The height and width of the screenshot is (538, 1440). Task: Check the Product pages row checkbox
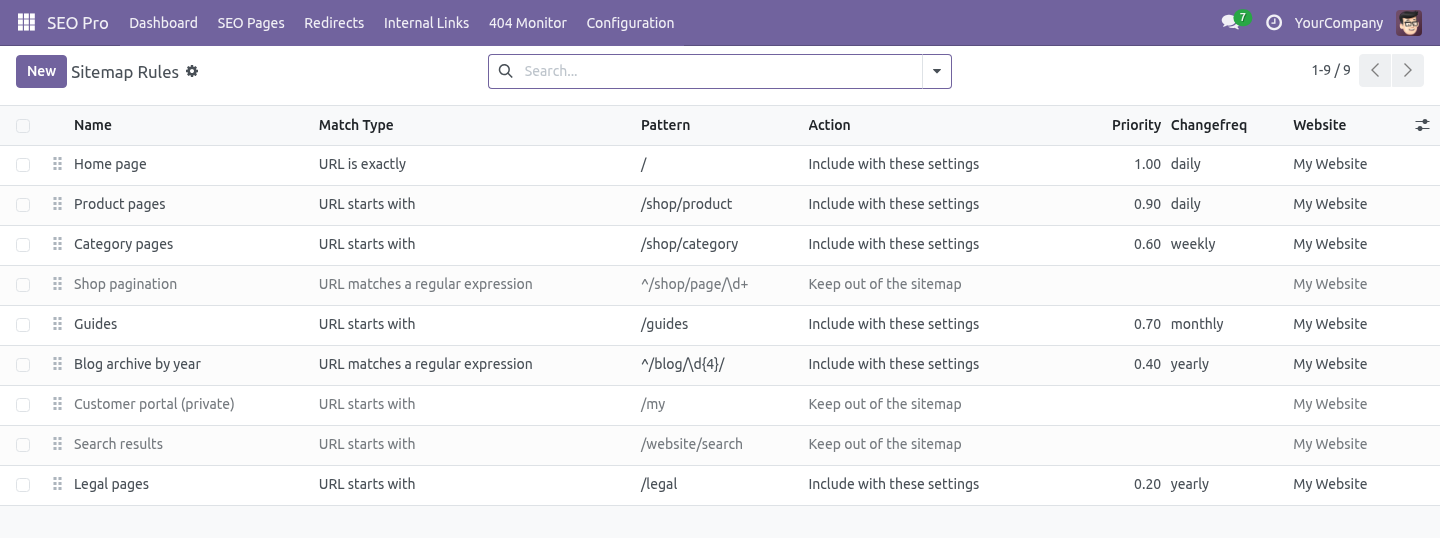point(23,204)
